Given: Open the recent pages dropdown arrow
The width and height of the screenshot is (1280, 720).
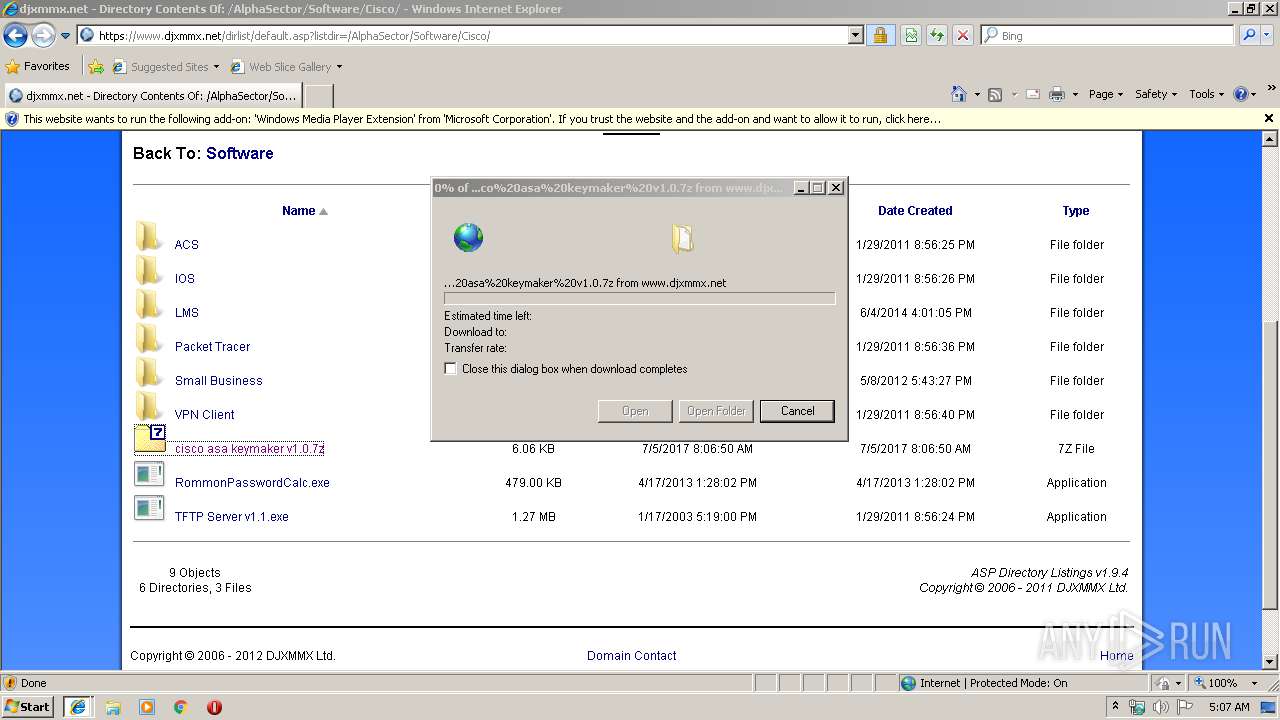Looking at the screenshot, I should [66, 36].
